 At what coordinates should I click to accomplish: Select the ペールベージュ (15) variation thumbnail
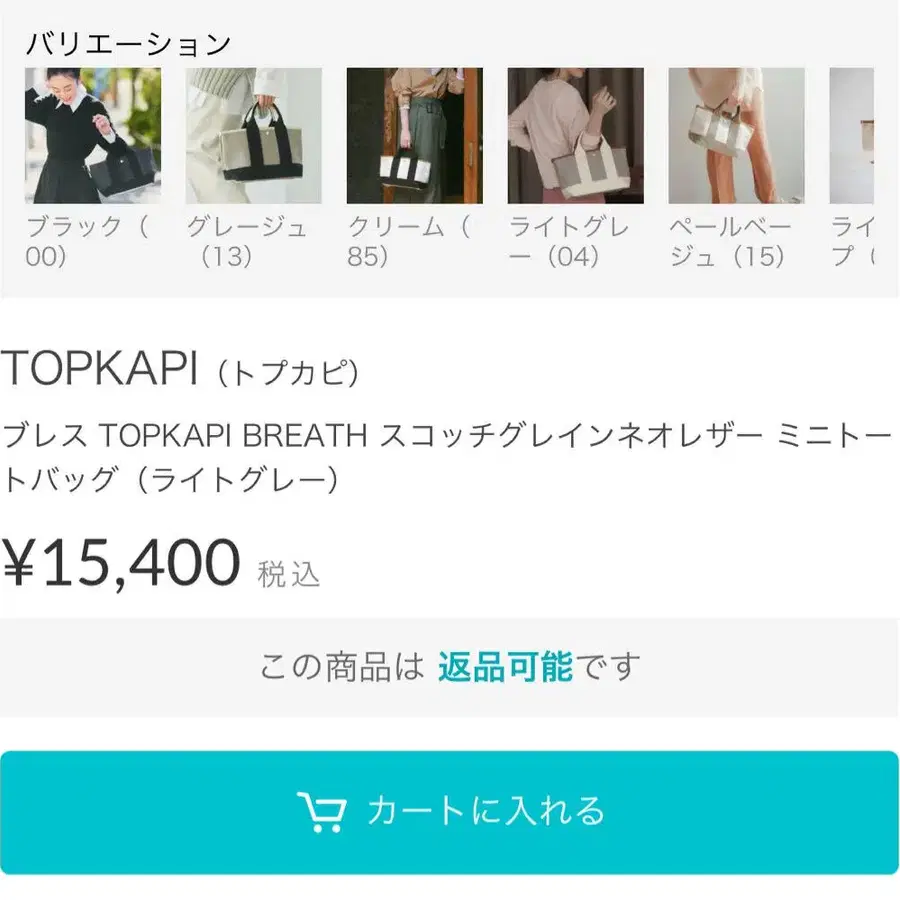click(736, 135)
